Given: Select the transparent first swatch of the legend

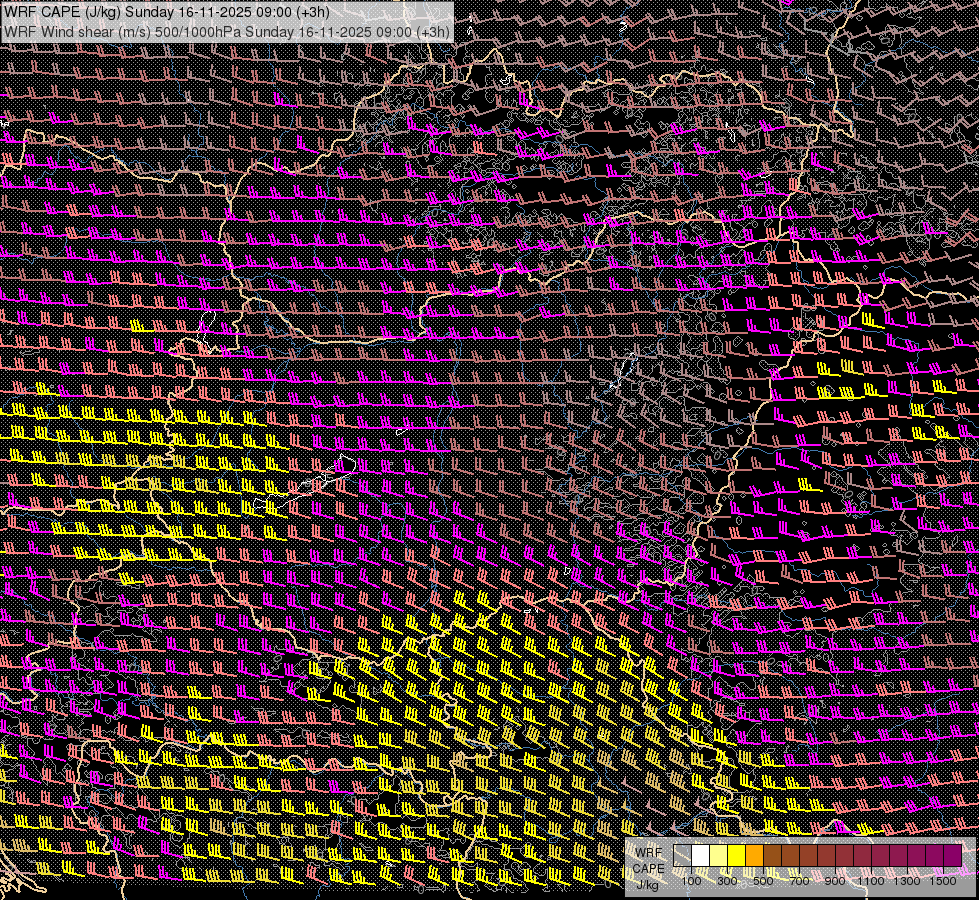Looking at the screenshot, I should pos(683,856).
